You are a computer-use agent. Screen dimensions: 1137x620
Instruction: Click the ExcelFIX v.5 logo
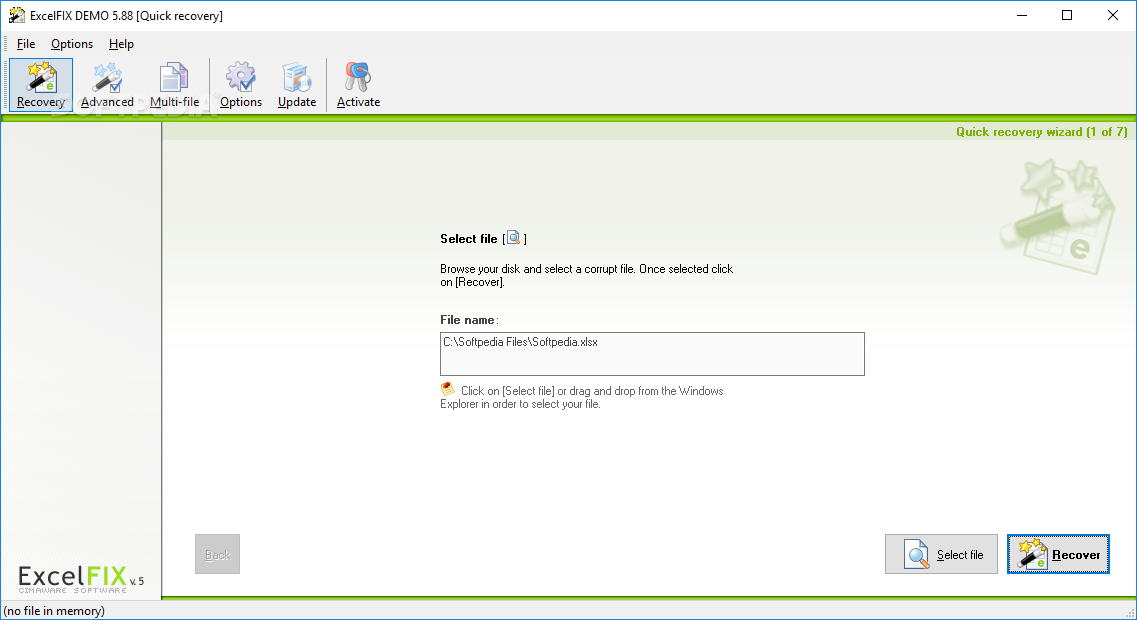click(x=80, y=579)
